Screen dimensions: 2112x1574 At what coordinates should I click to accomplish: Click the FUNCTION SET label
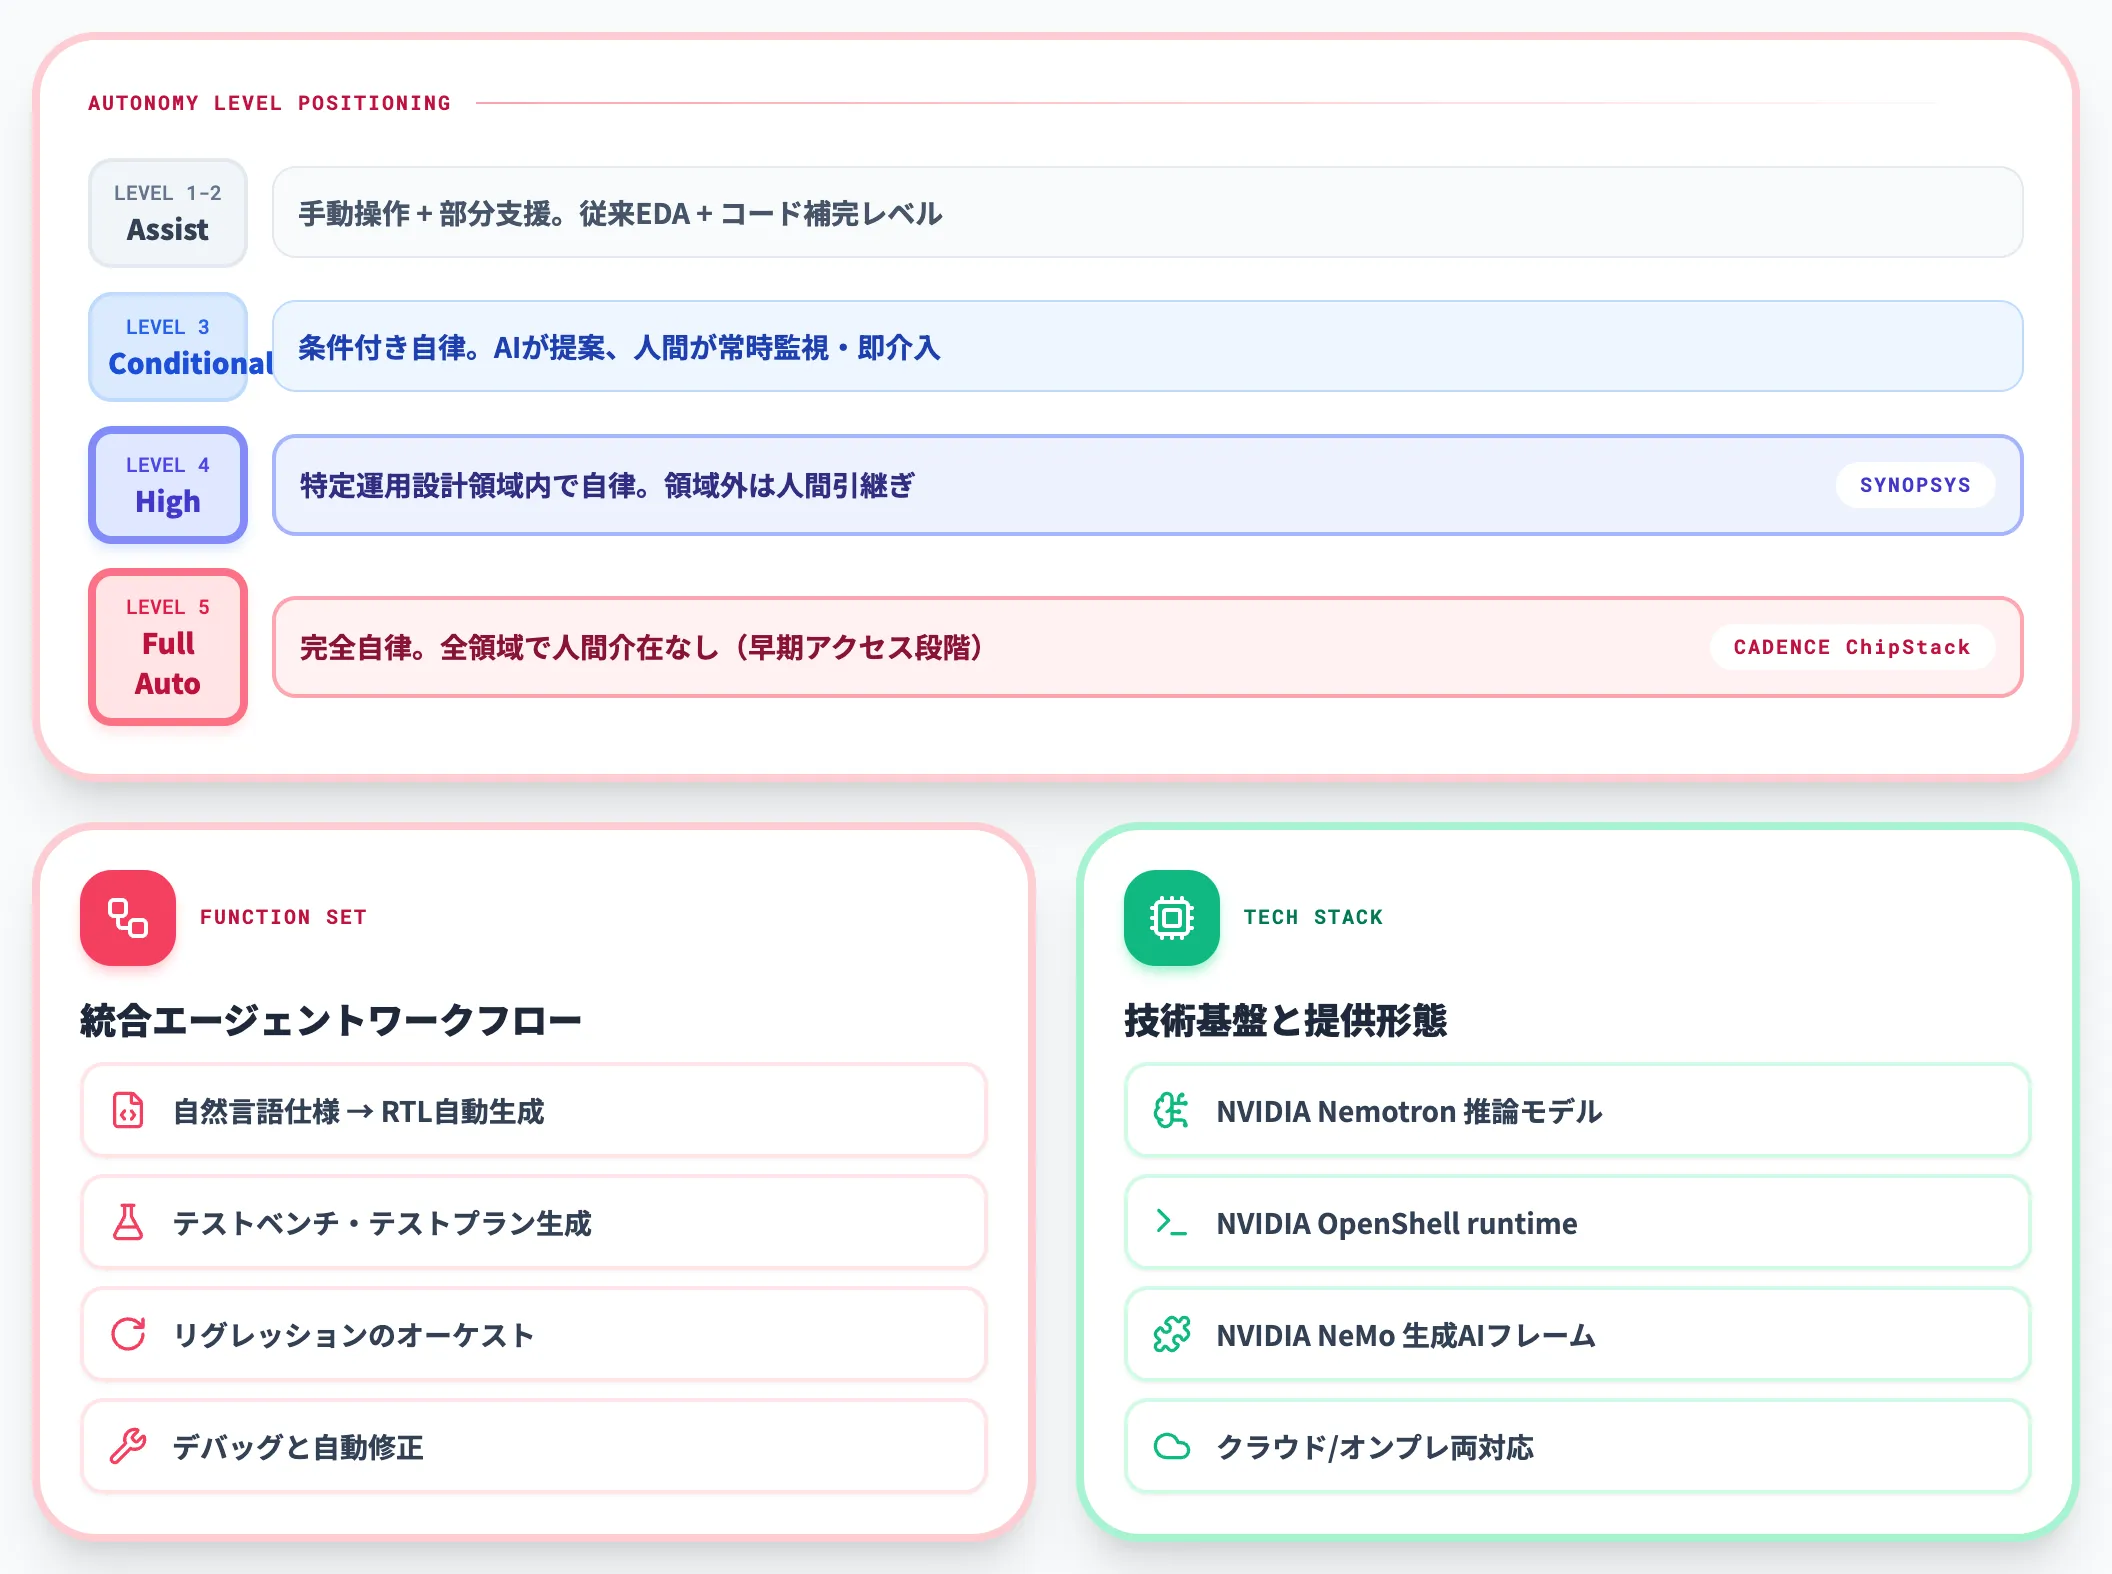(x=283, y=917)
